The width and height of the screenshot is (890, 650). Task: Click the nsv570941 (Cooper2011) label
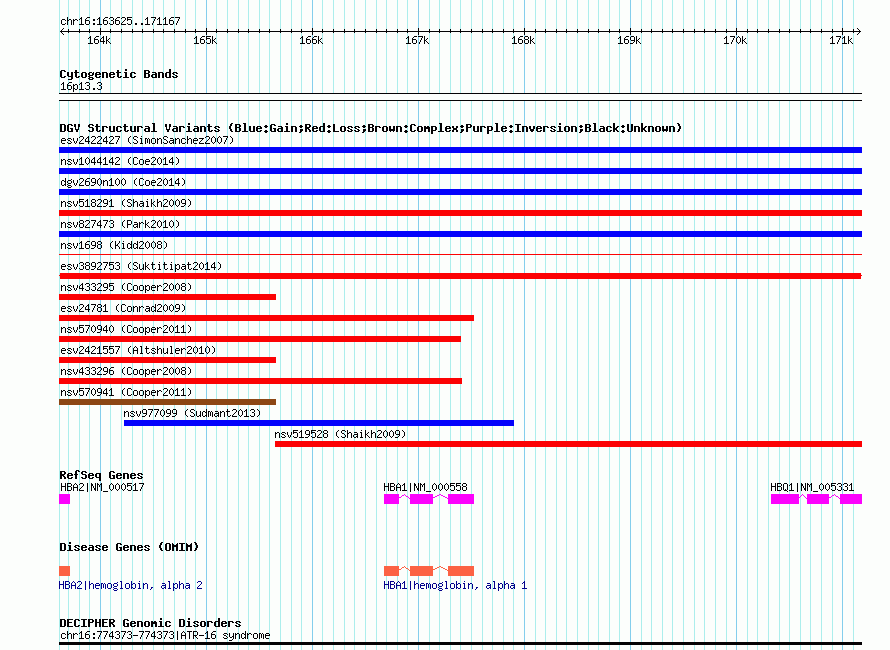(126, 392)
